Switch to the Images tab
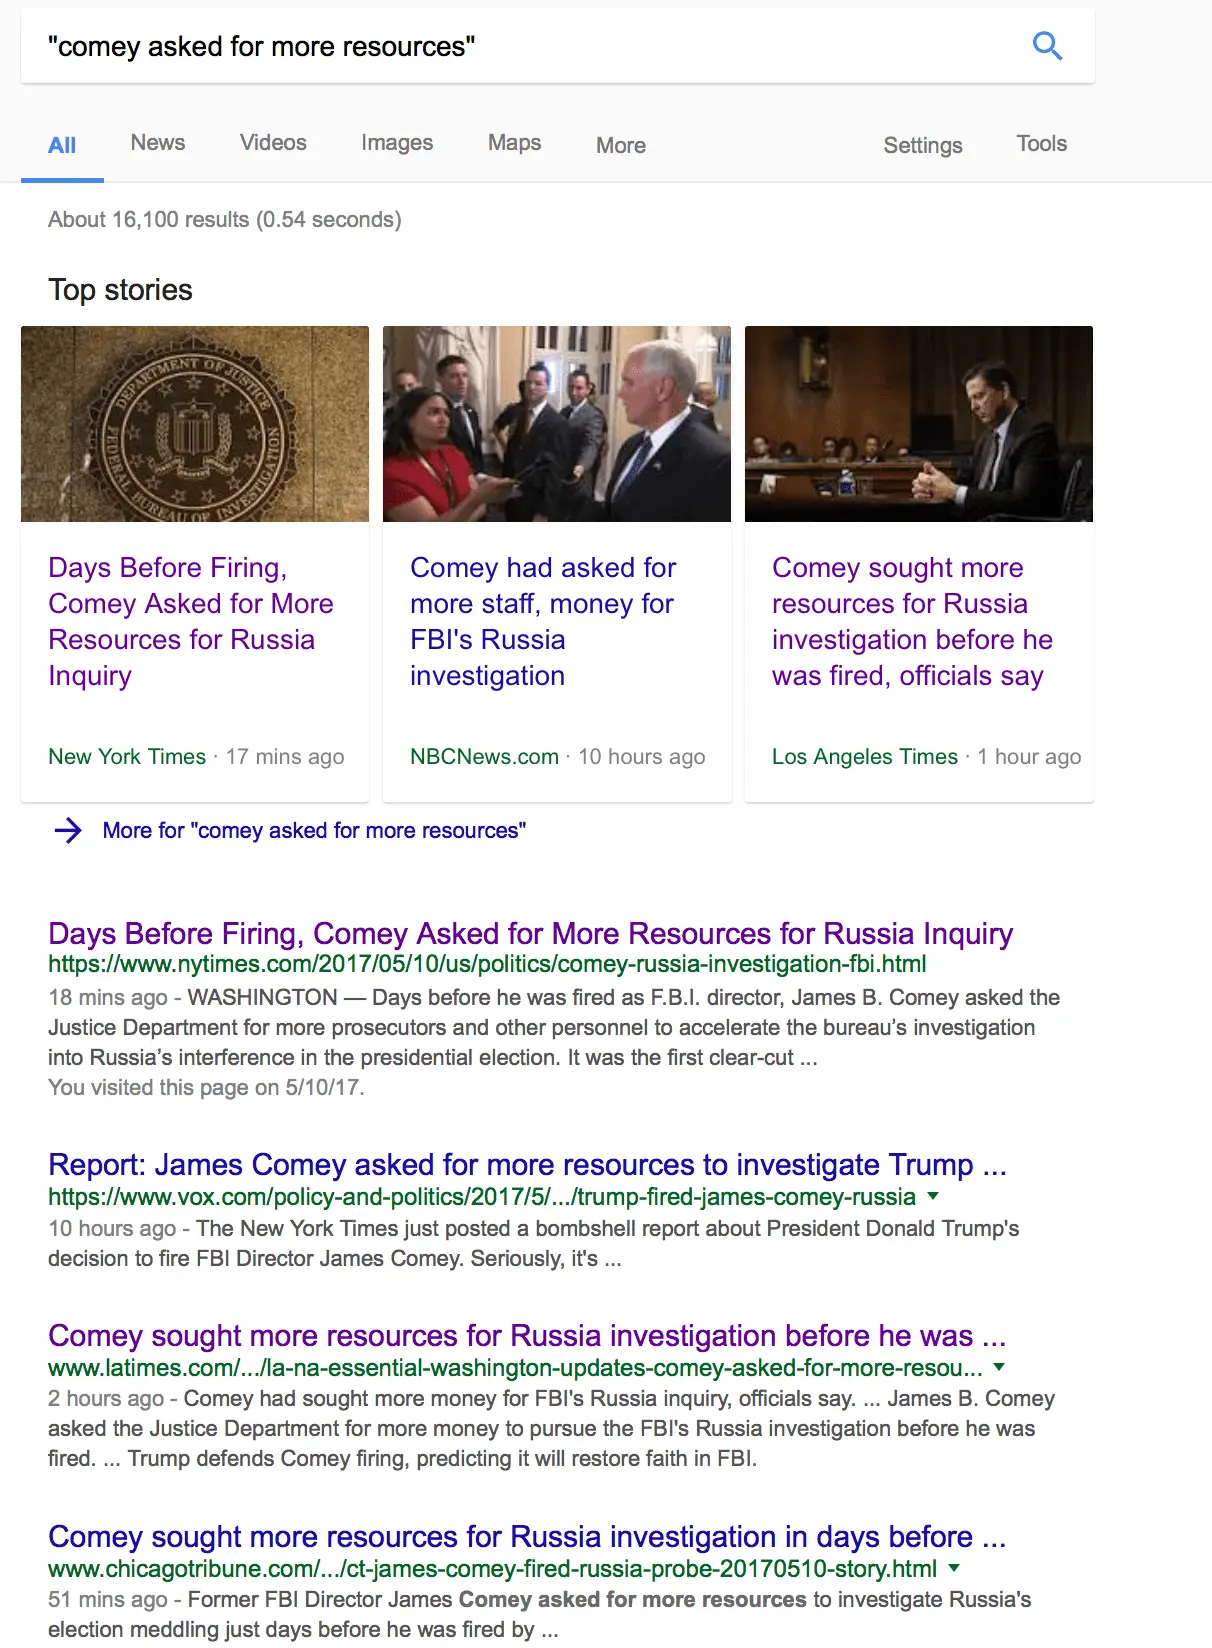The height and width of the screenshot is (1648, 1212). tap(397, 144)
